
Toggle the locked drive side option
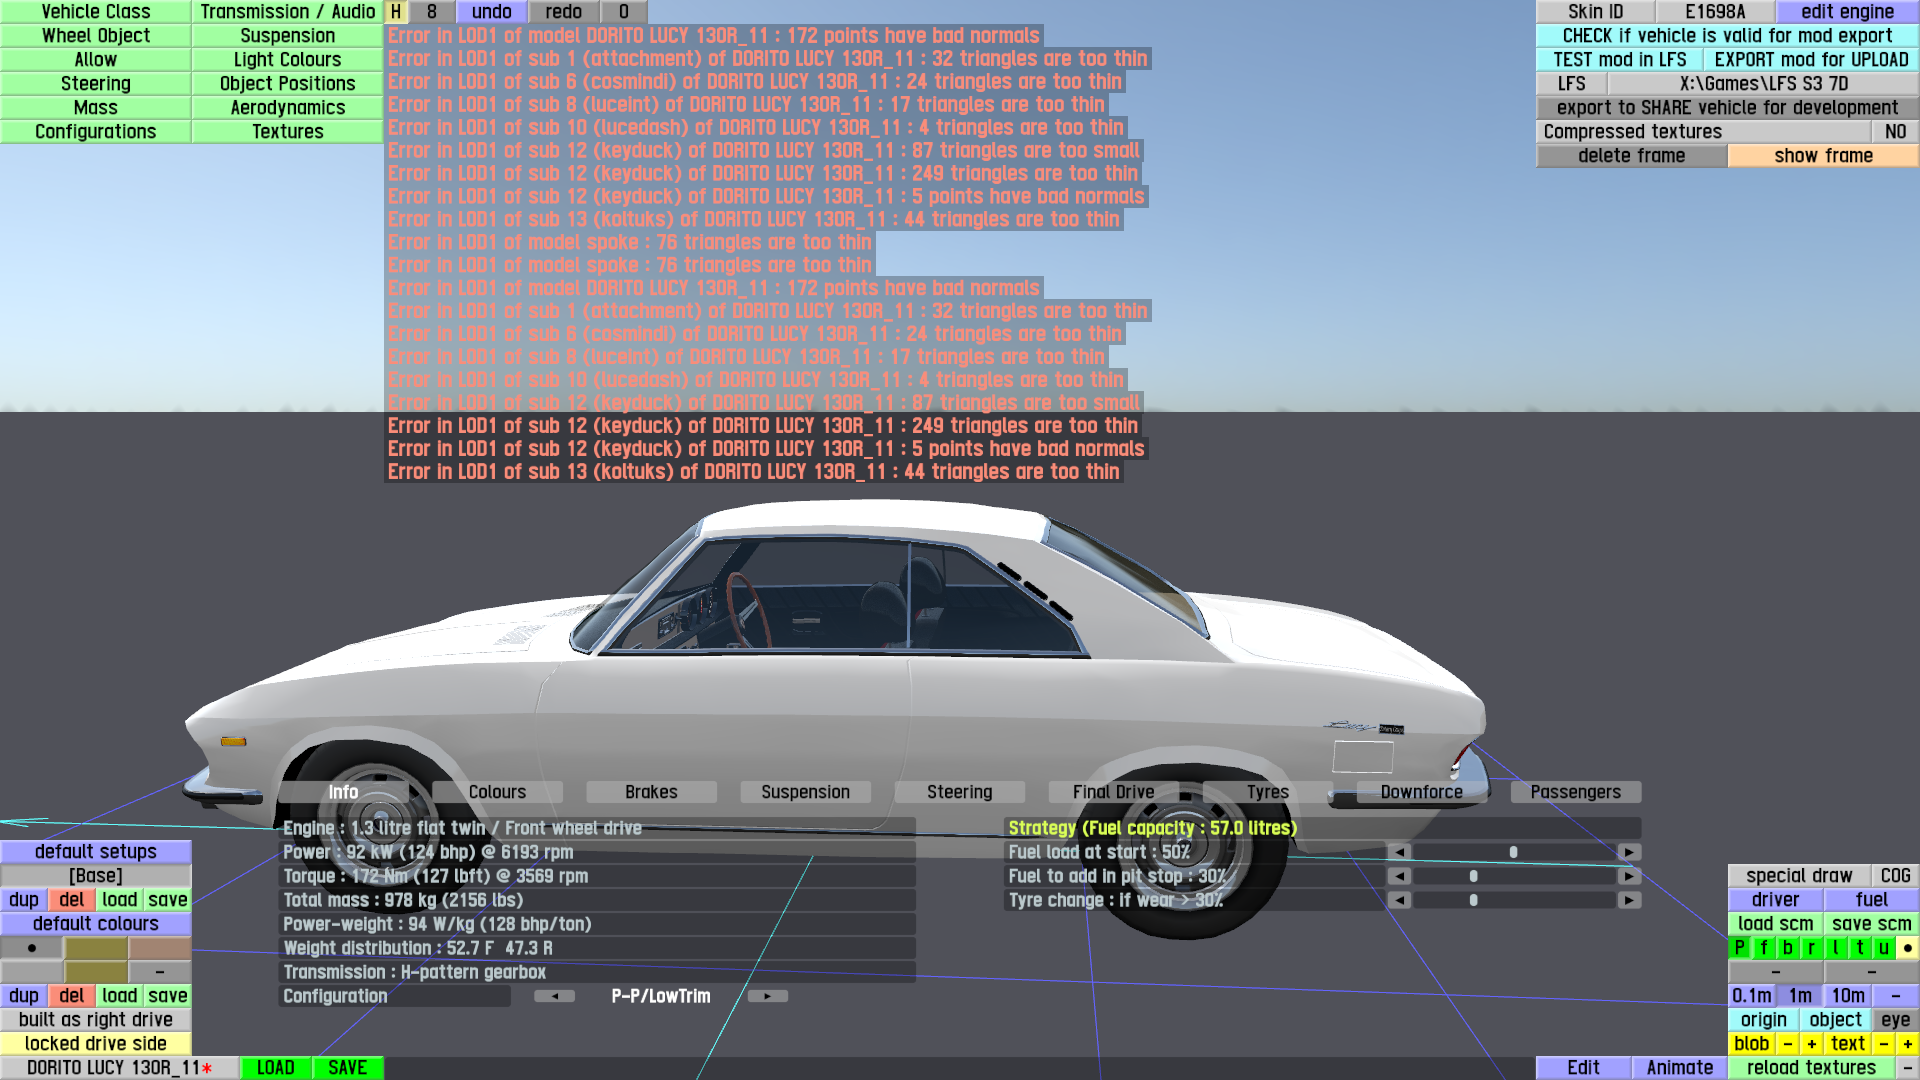96,1044
